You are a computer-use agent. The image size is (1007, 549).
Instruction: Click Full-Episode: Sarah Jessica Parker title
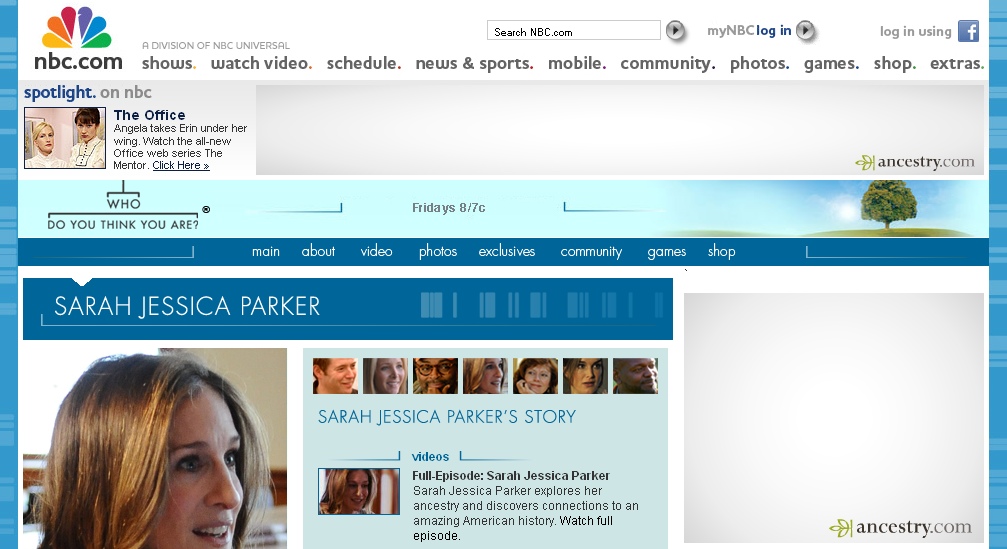(511, 476)
